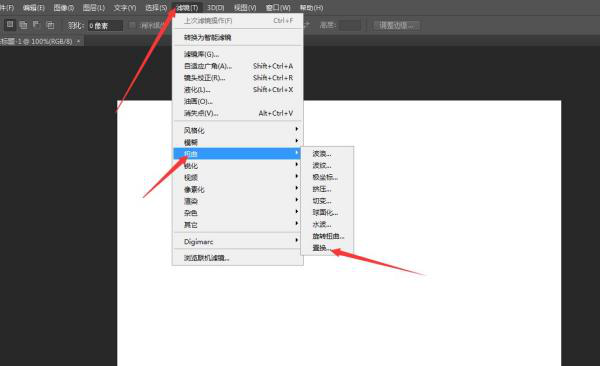Expand the 像素化 pixelate submenu

click(238, 189)
